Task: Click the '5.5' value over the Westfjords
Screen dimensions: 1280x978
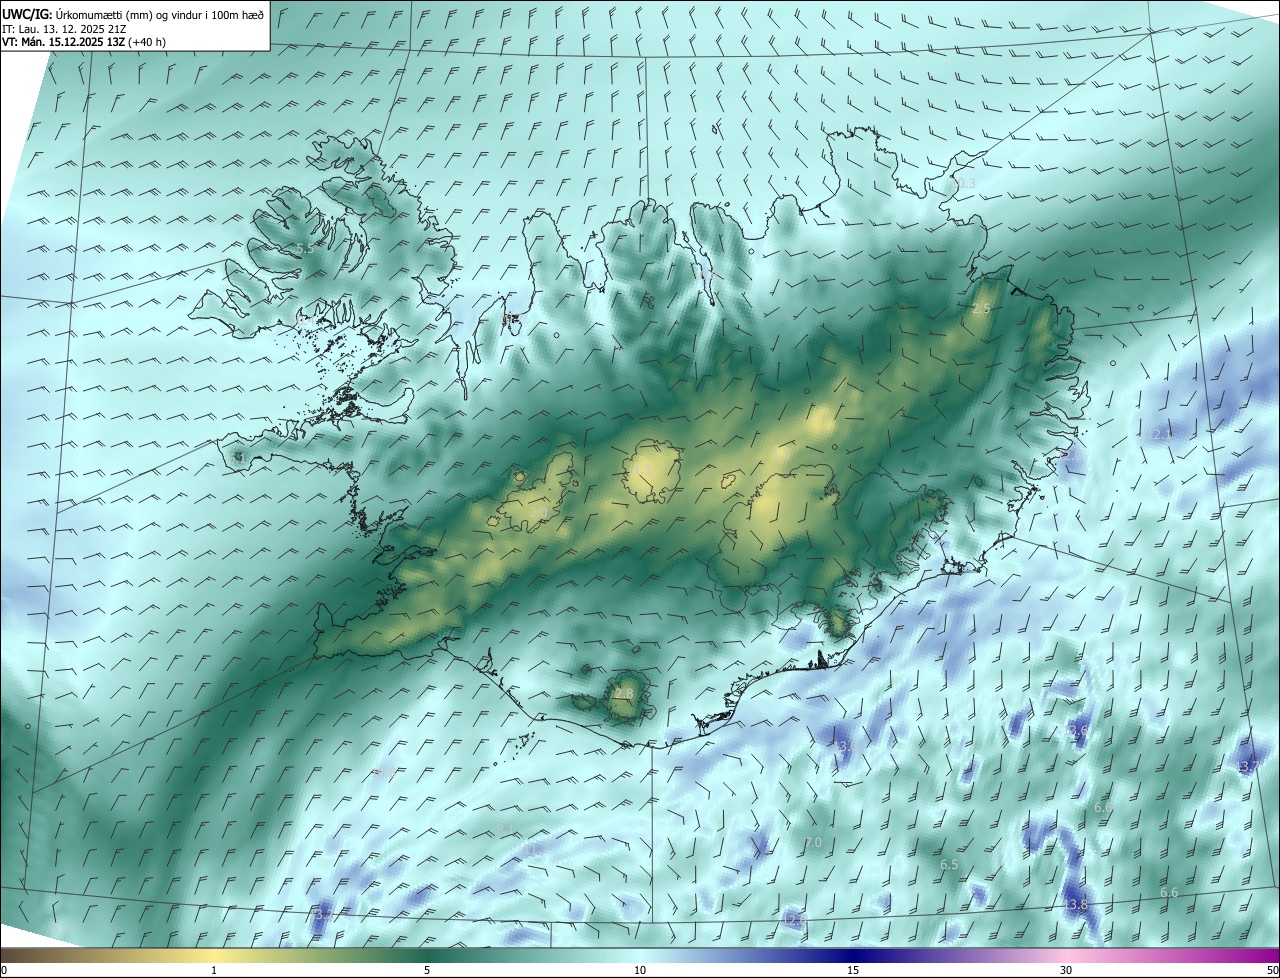Action: (x=305, y=248)
